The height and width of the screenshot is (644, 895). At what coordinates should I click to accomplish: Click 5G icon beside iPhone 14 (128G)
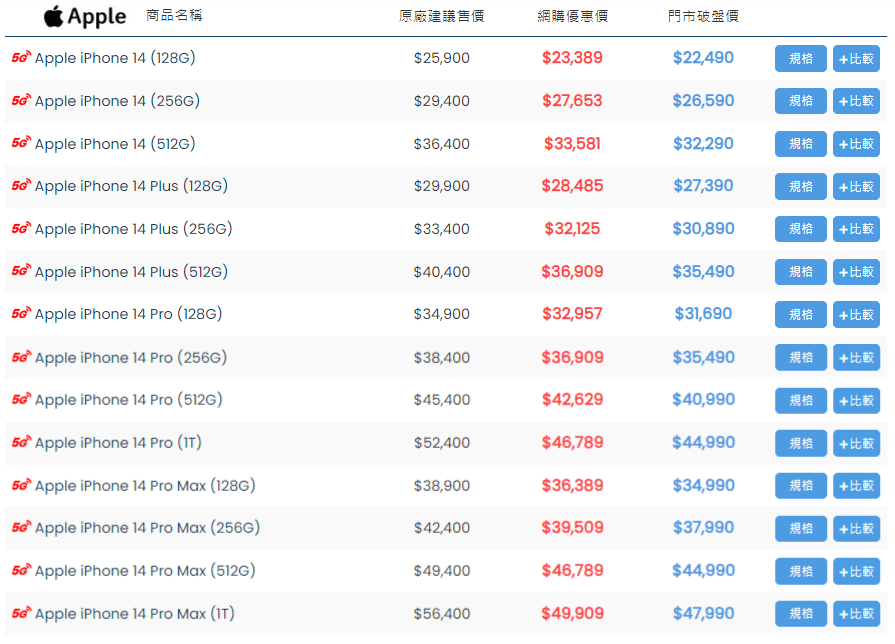coord(21,57)
